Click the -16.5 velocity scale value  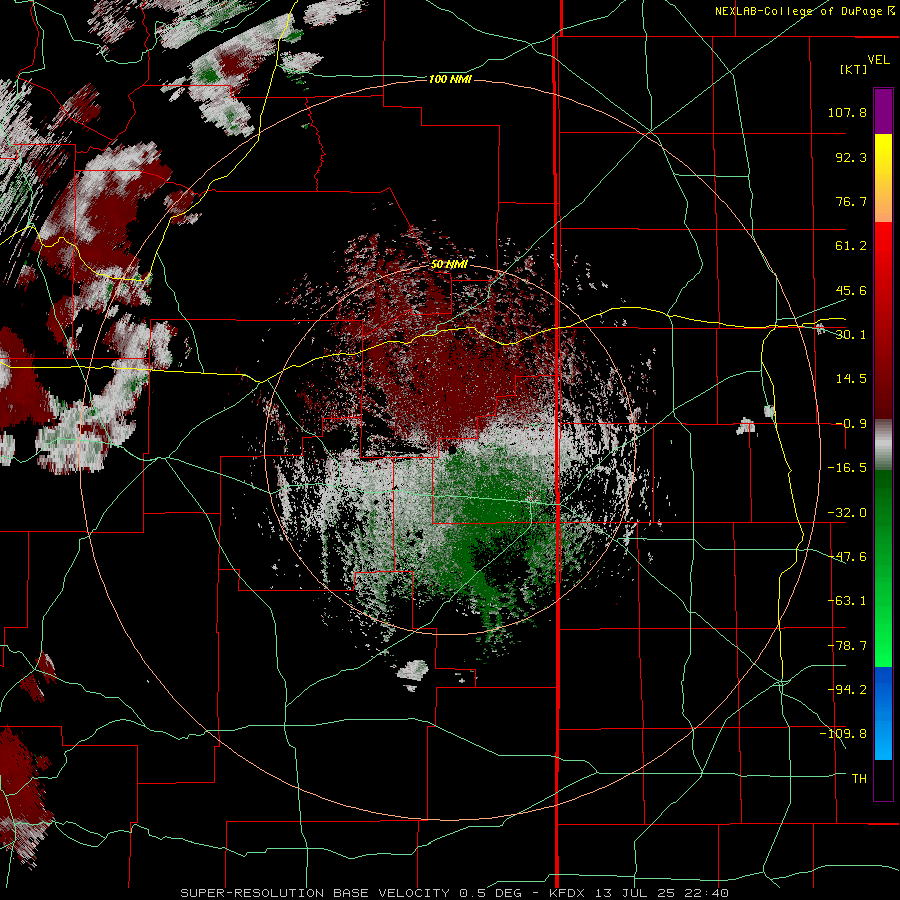(x=847, y=468)
